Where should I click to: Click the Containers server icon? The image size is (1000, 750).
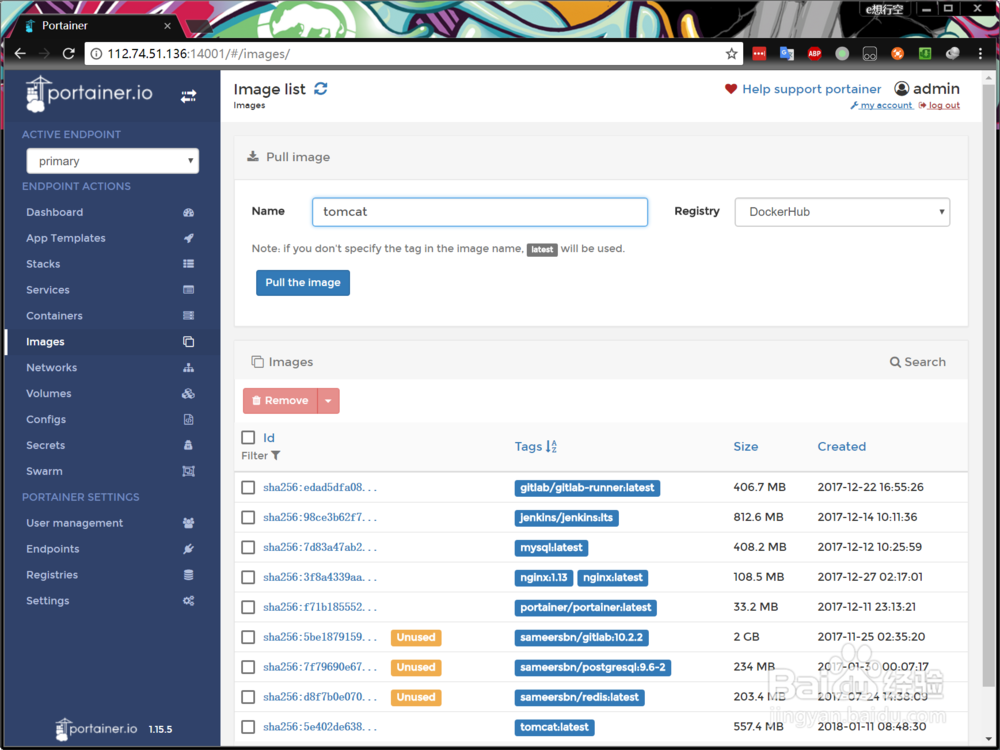(x=188, y=316)
